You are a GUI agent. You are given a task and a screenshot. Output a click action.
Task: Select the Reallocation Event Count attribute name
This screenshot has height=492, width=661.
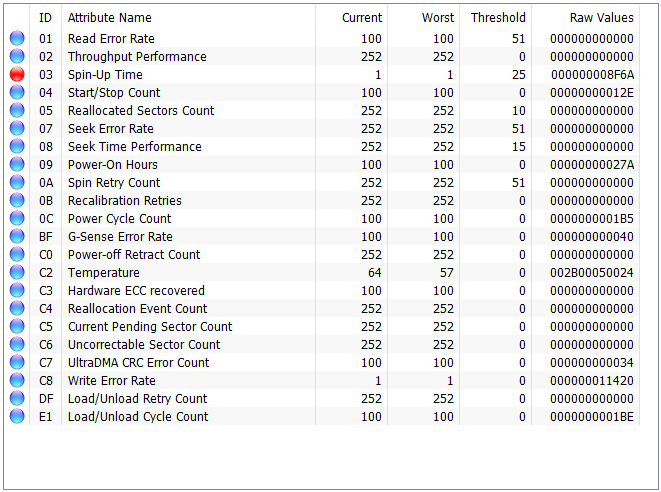(137, 308)
